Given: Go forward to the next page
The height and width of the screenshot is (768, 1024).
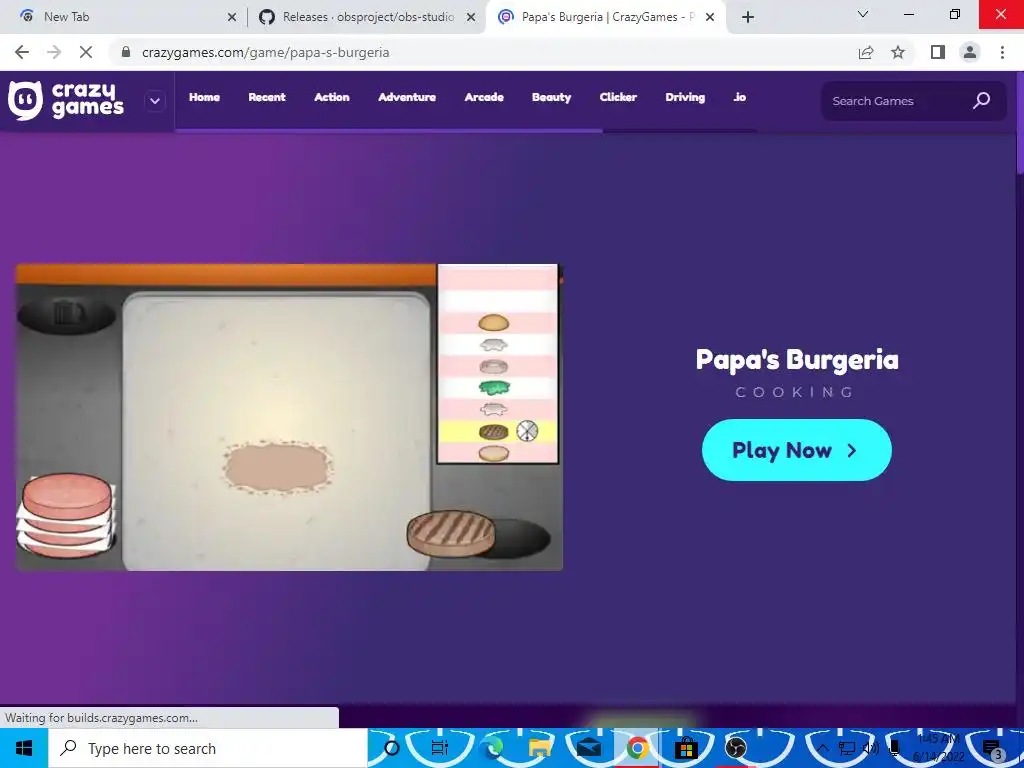Looking at the screenshot, I should click(x=54, y=52).
